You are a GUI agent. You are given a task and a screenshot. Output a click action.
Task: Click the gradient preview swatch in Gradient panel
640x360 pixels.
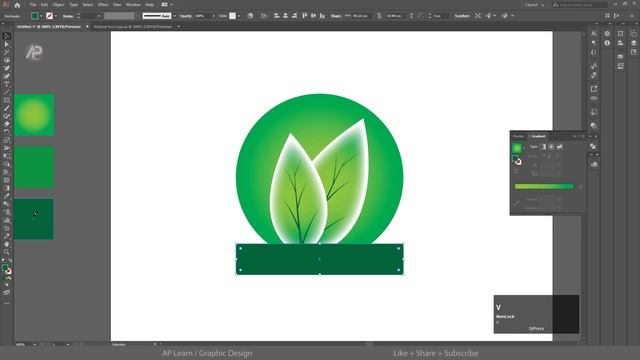tap(517, 148)
